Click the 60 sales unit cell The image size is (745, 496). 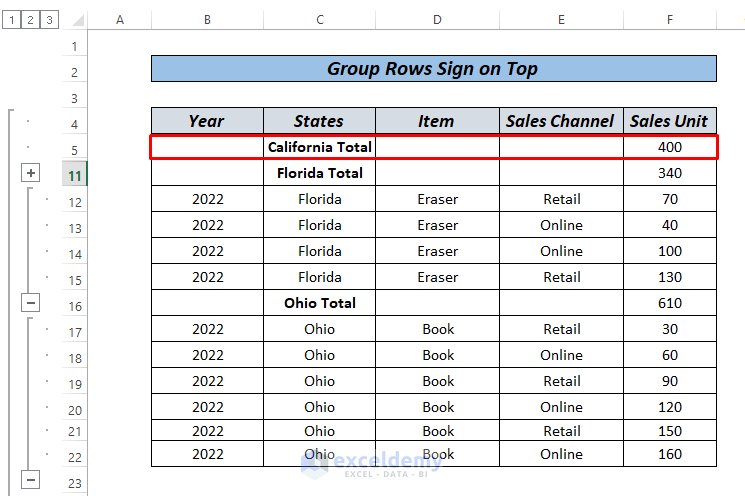(670, 355)
